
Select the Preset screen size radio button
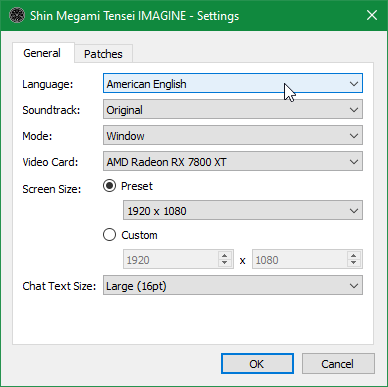click(x=109, y=186)
